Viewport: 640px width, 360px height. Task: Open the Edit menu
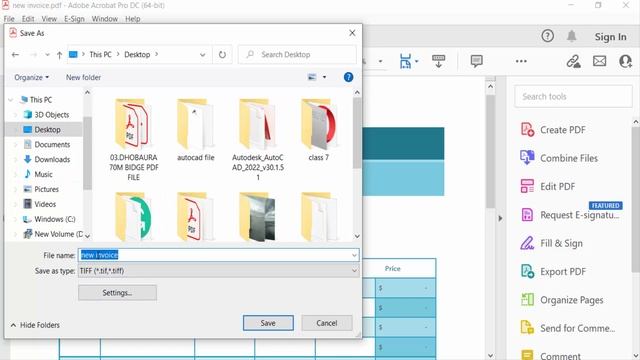coord(28,19)
